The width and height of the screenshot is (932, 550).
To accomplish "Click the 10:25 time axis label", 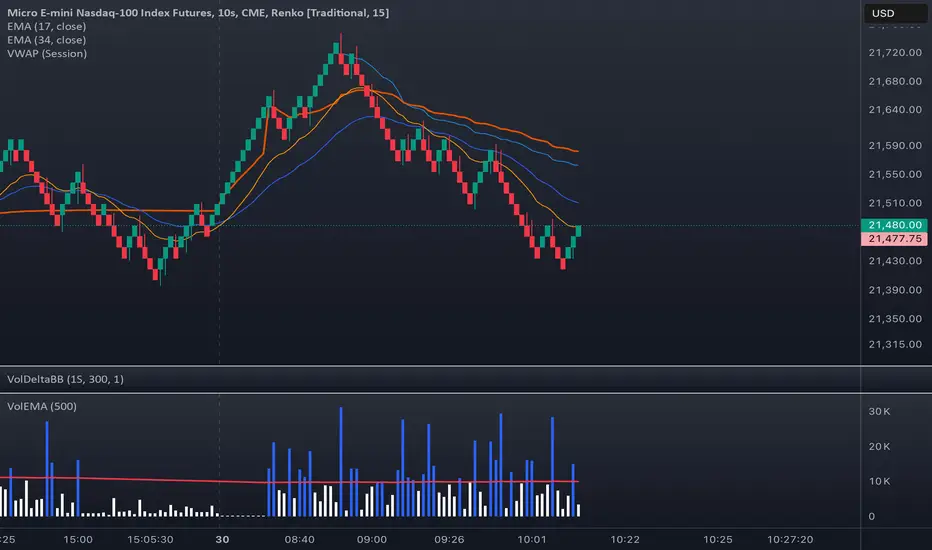I will (717, 539).
